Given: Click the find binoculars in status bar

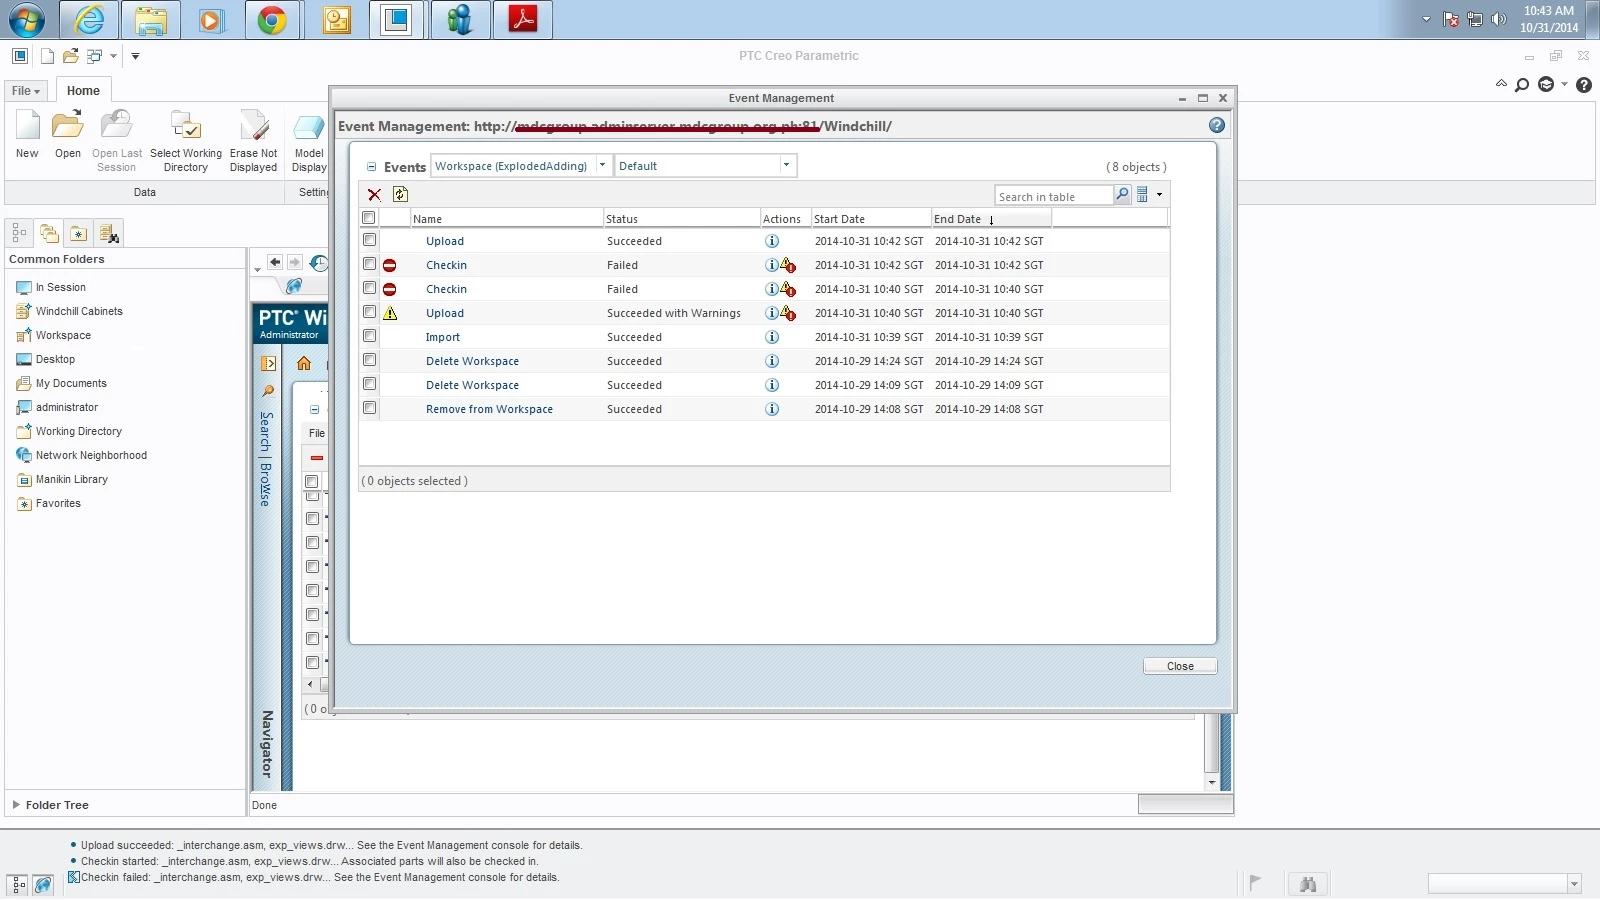Looking at the screenshot, I should point(1308,884).
